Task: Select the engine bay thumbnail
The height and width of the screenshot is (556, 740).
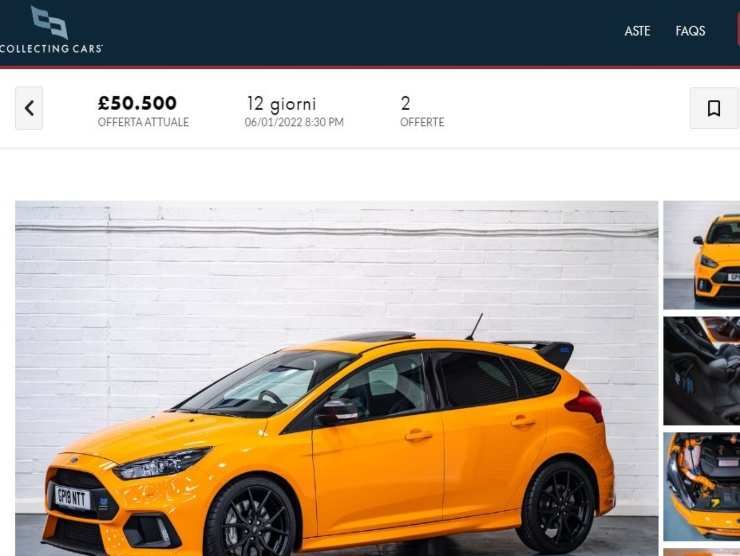Action: (x=702, y=487)
